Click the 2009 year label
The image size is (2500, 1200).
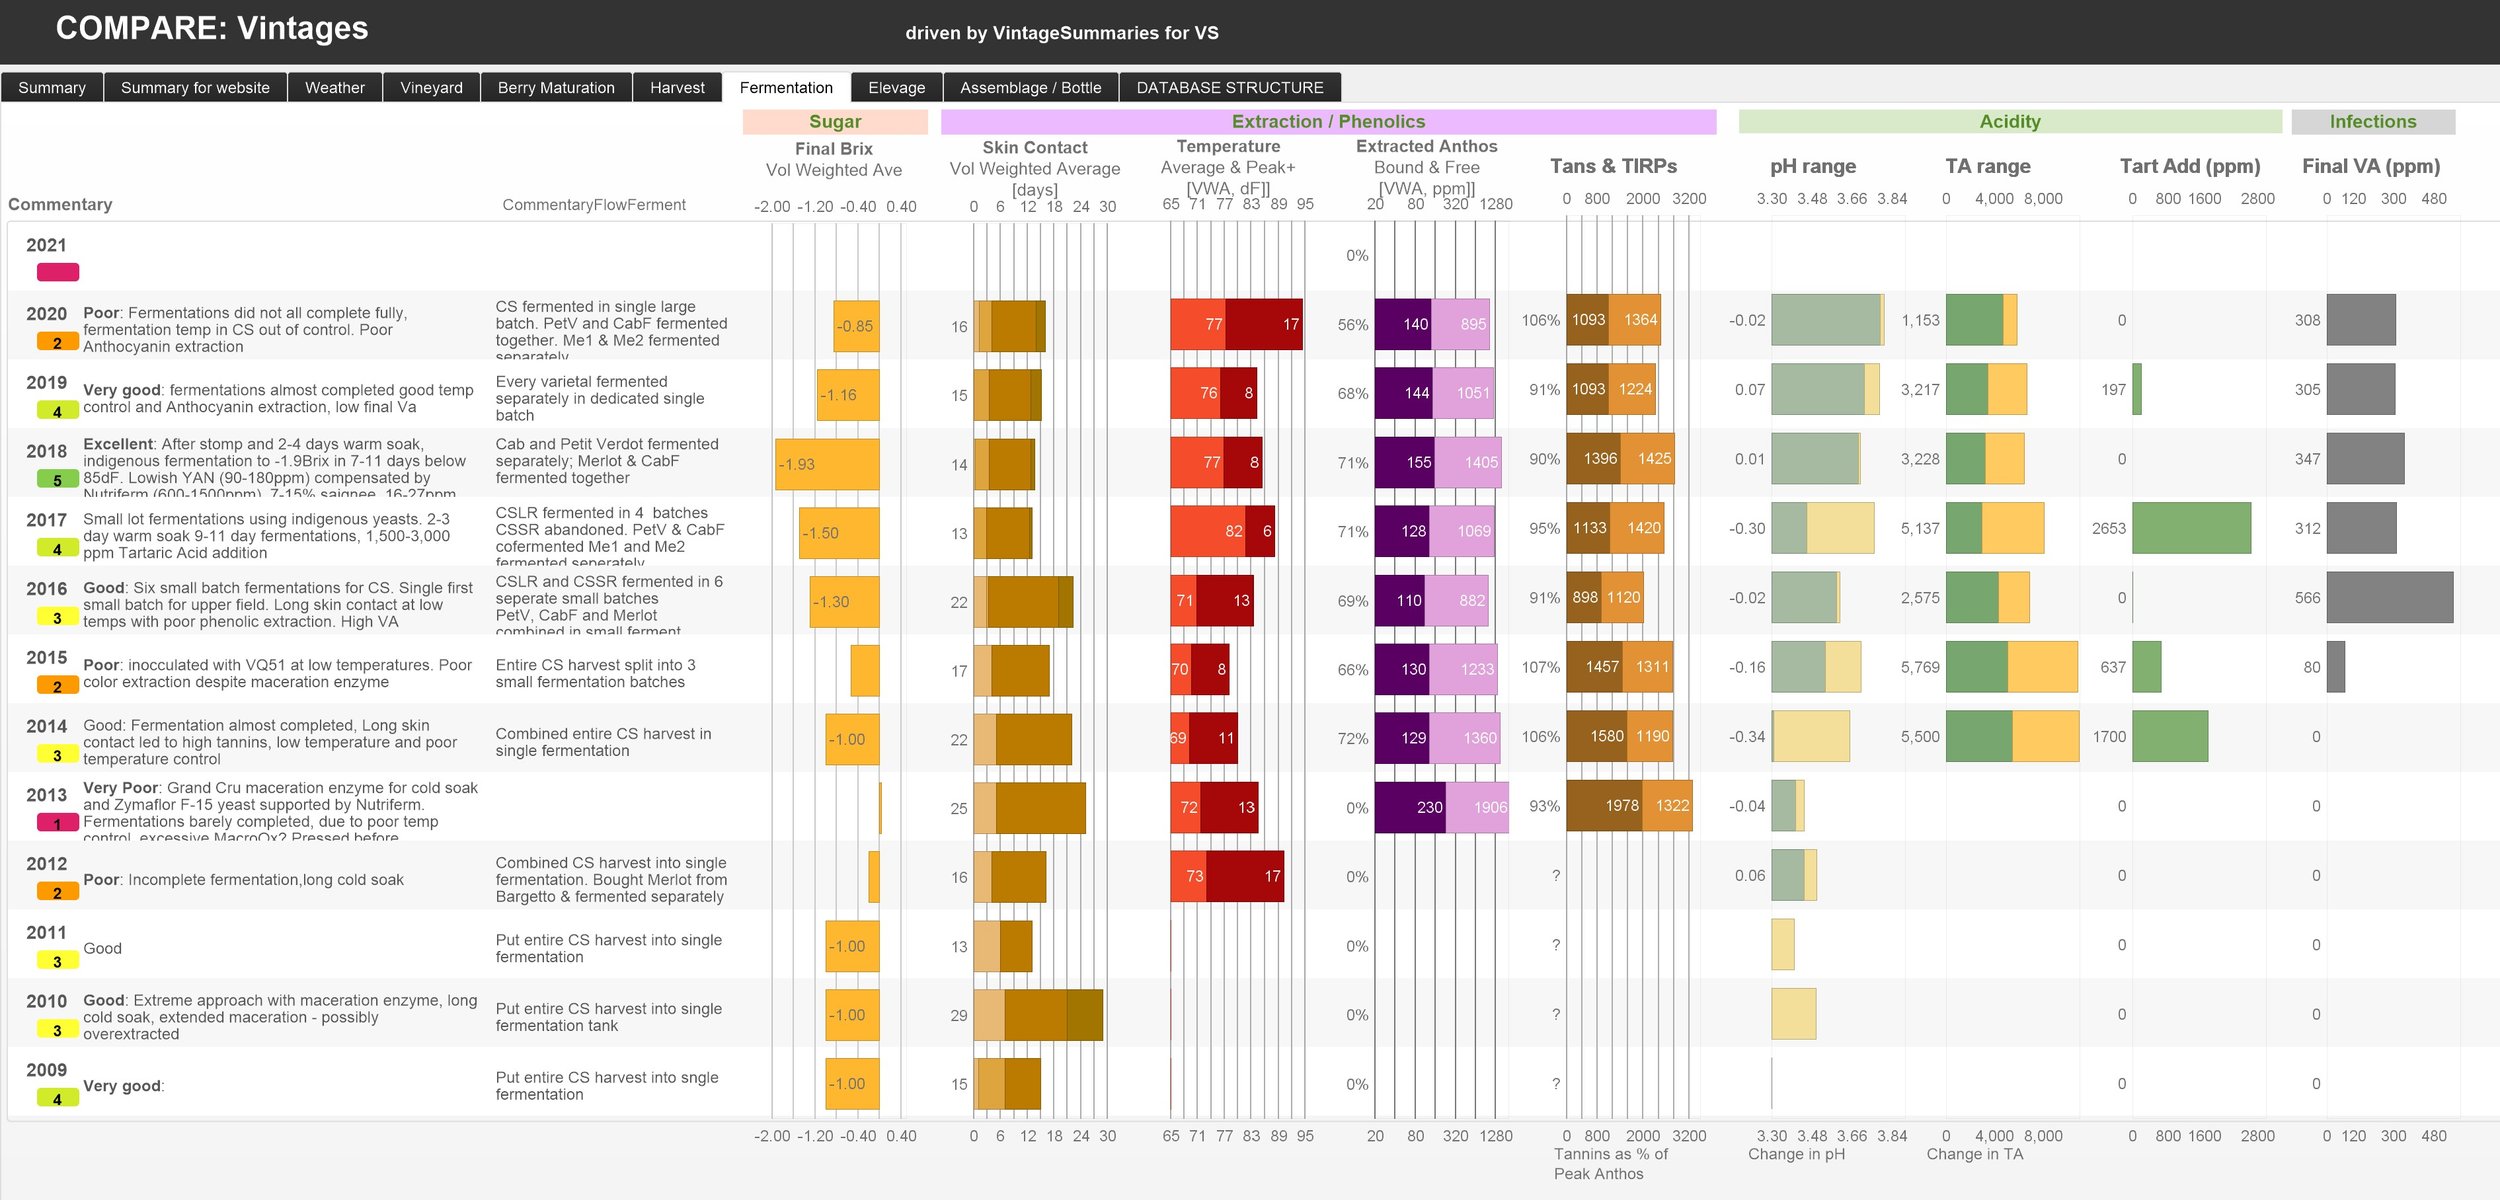click(47, 1070)
